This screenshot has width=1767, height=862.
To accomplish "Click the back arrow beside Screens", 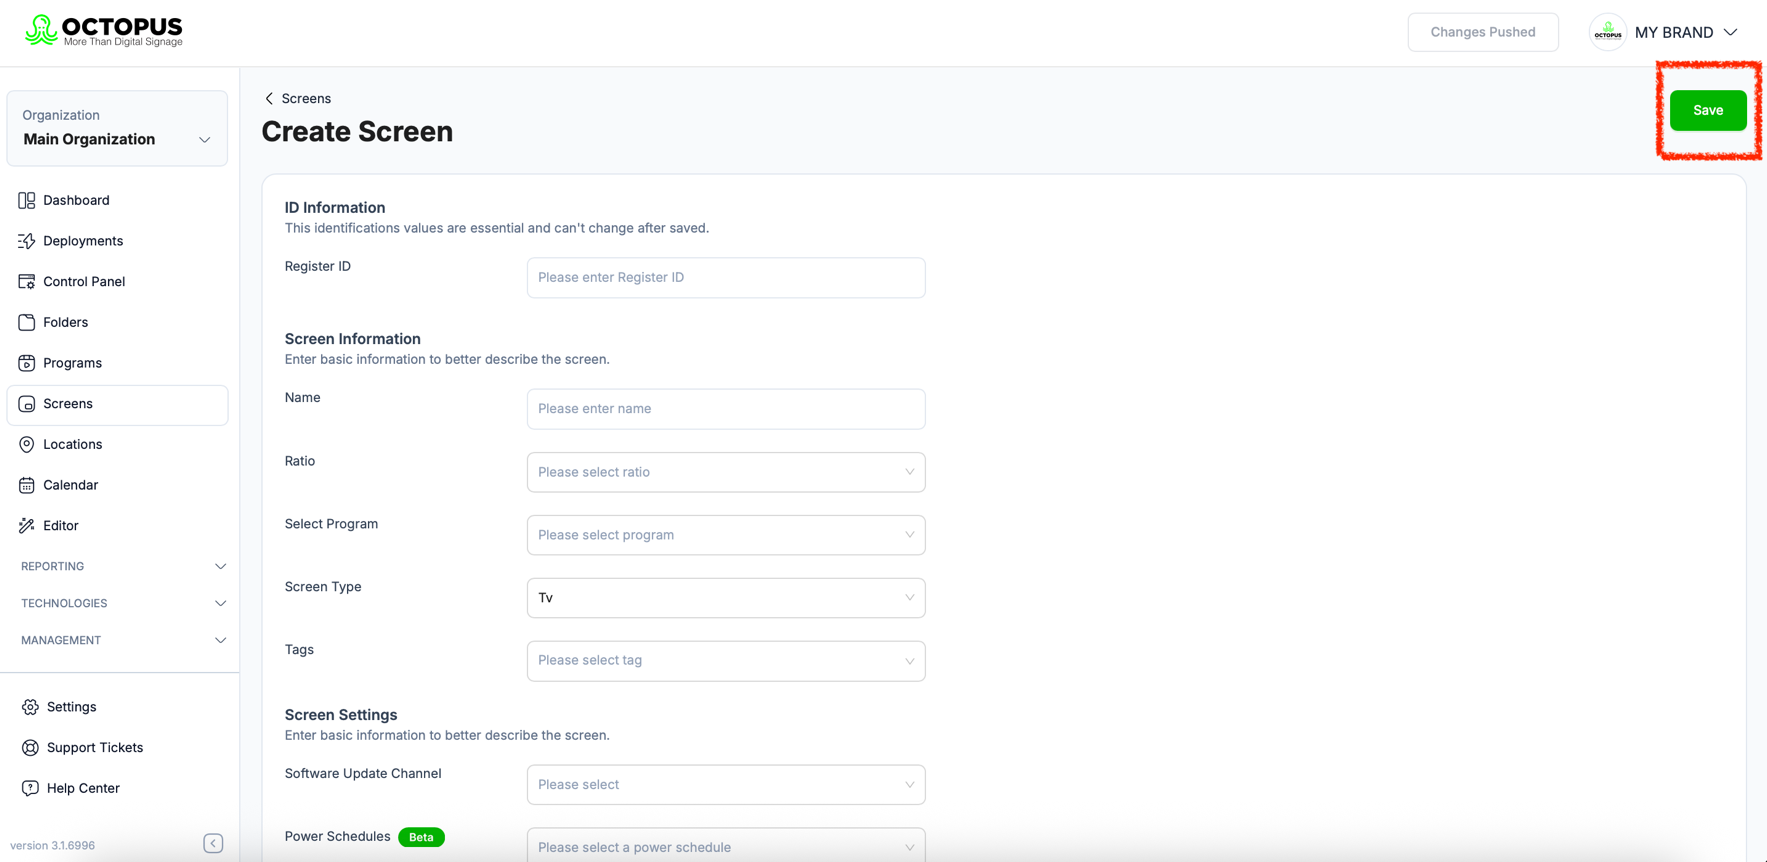I will [269, 98].
